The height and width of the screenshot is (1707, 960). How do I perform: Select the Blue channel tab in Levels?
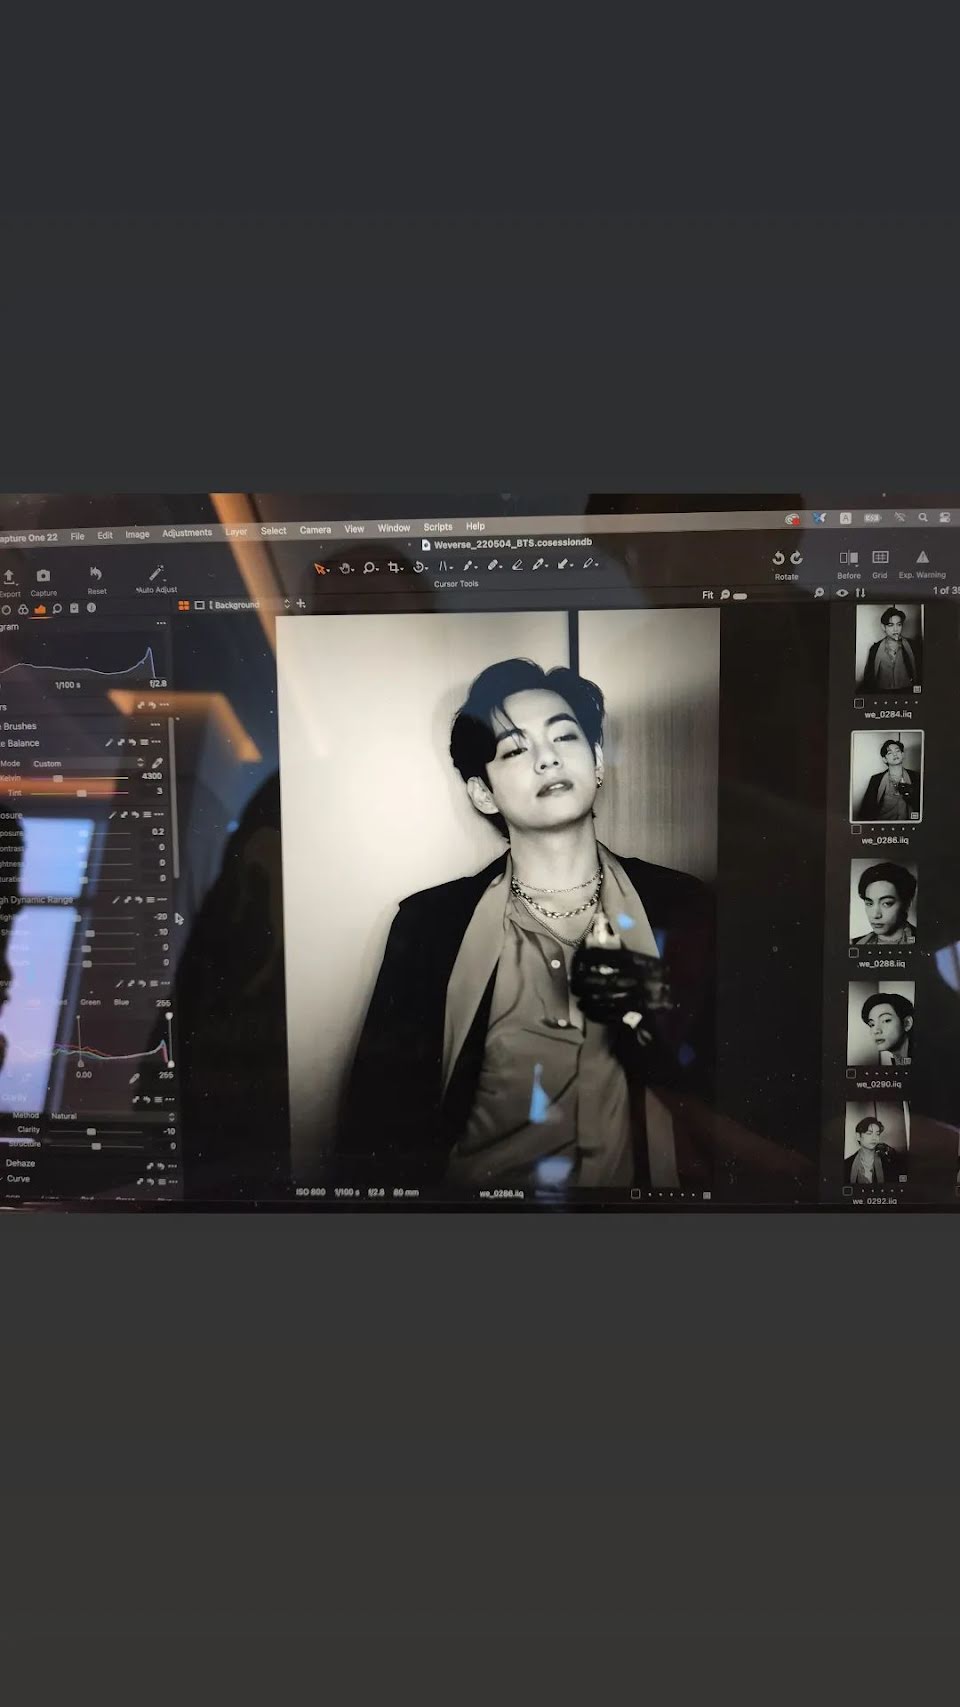pos(121,1001)
